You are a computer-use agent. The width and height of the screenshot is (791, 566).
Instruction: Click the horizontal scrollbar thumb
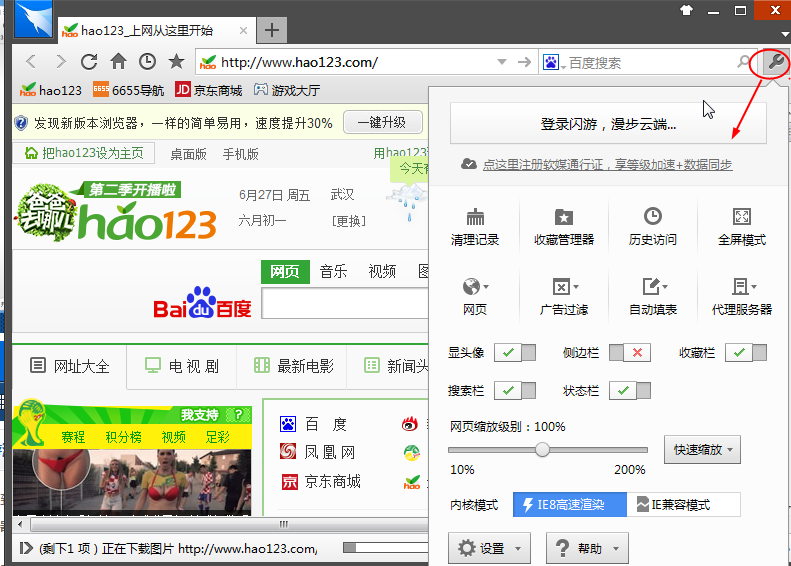click(230, 524)
